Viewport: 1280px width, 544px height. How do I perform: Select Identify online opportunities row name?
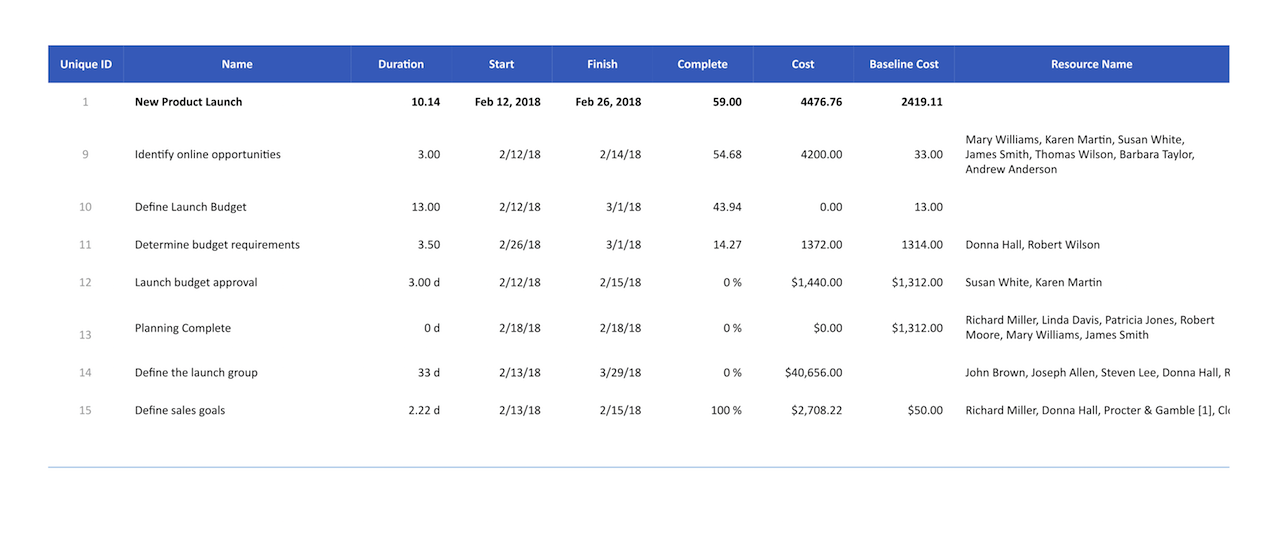pyautogui.click(x=208, y=155)
